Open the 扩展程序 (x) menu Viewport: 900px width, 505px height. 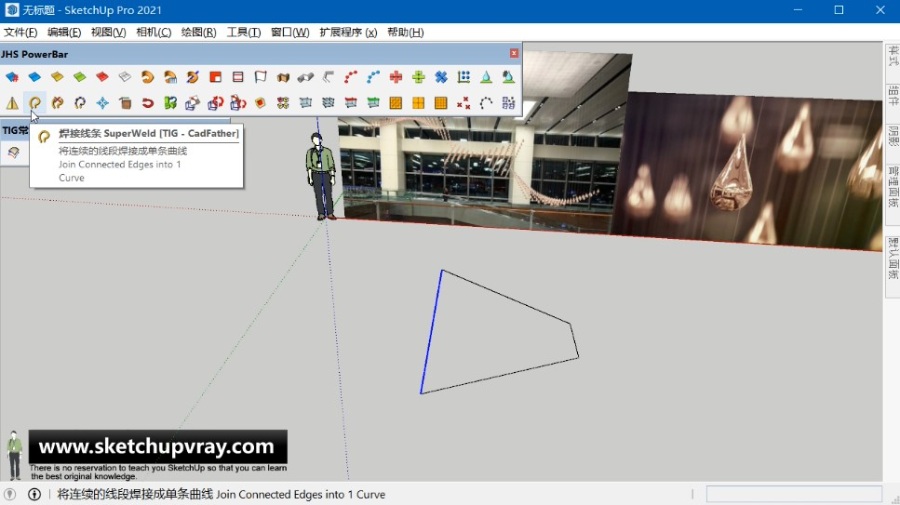[348, 32]
